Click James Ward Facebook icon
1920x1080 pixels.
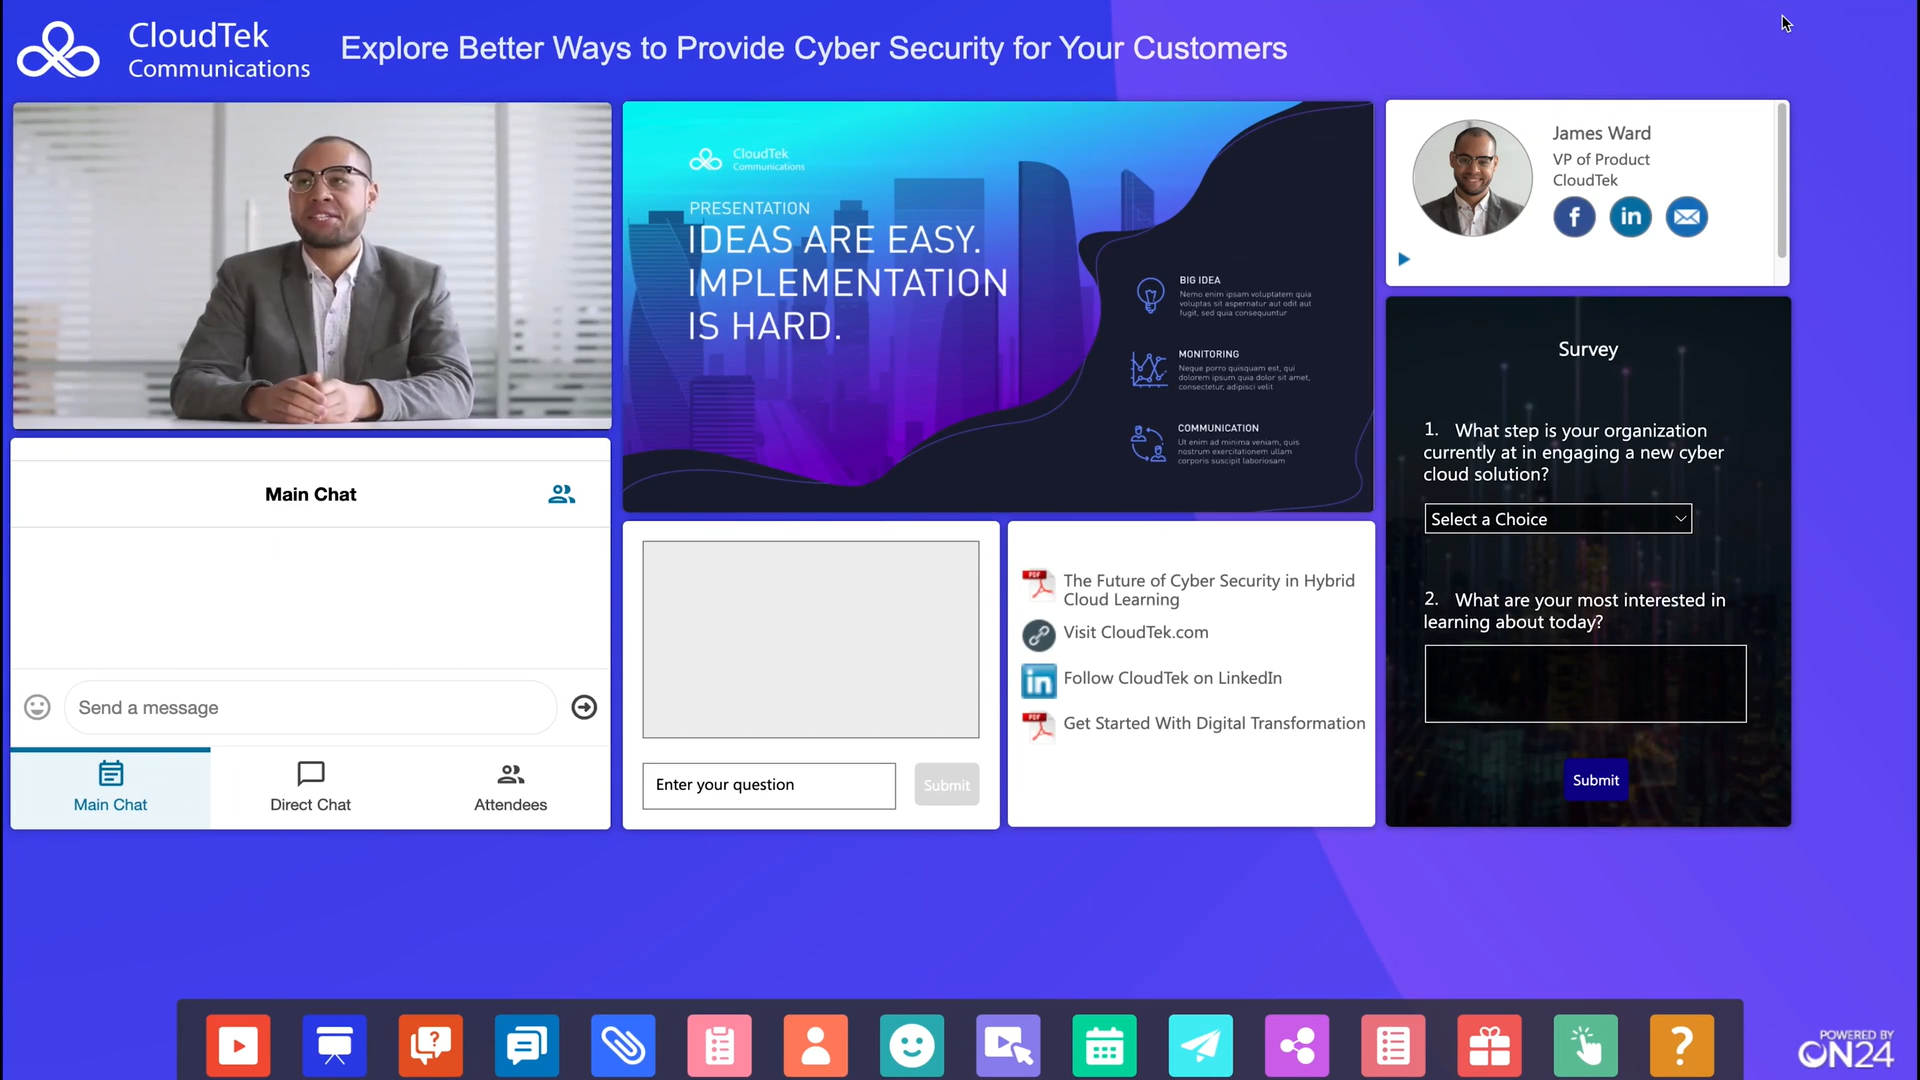coord(1575,216)
